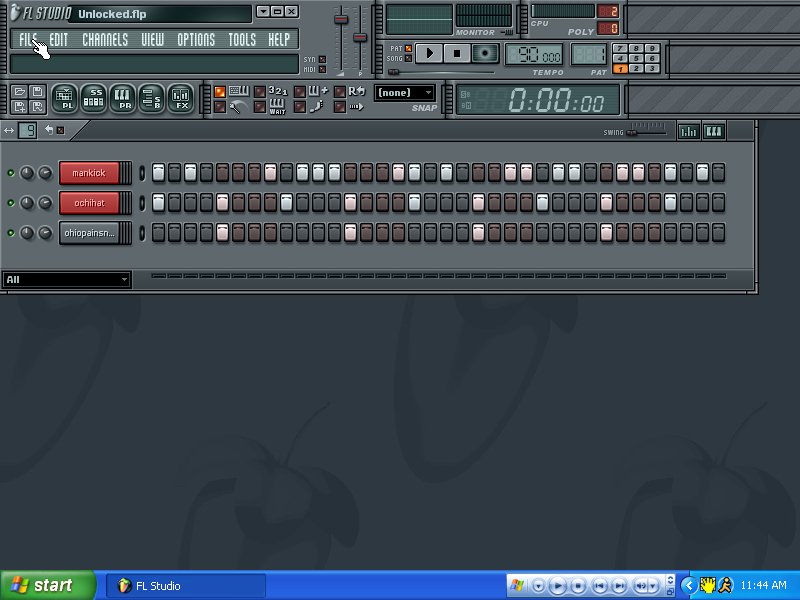Click the FL Studio taskbar button

186,586
